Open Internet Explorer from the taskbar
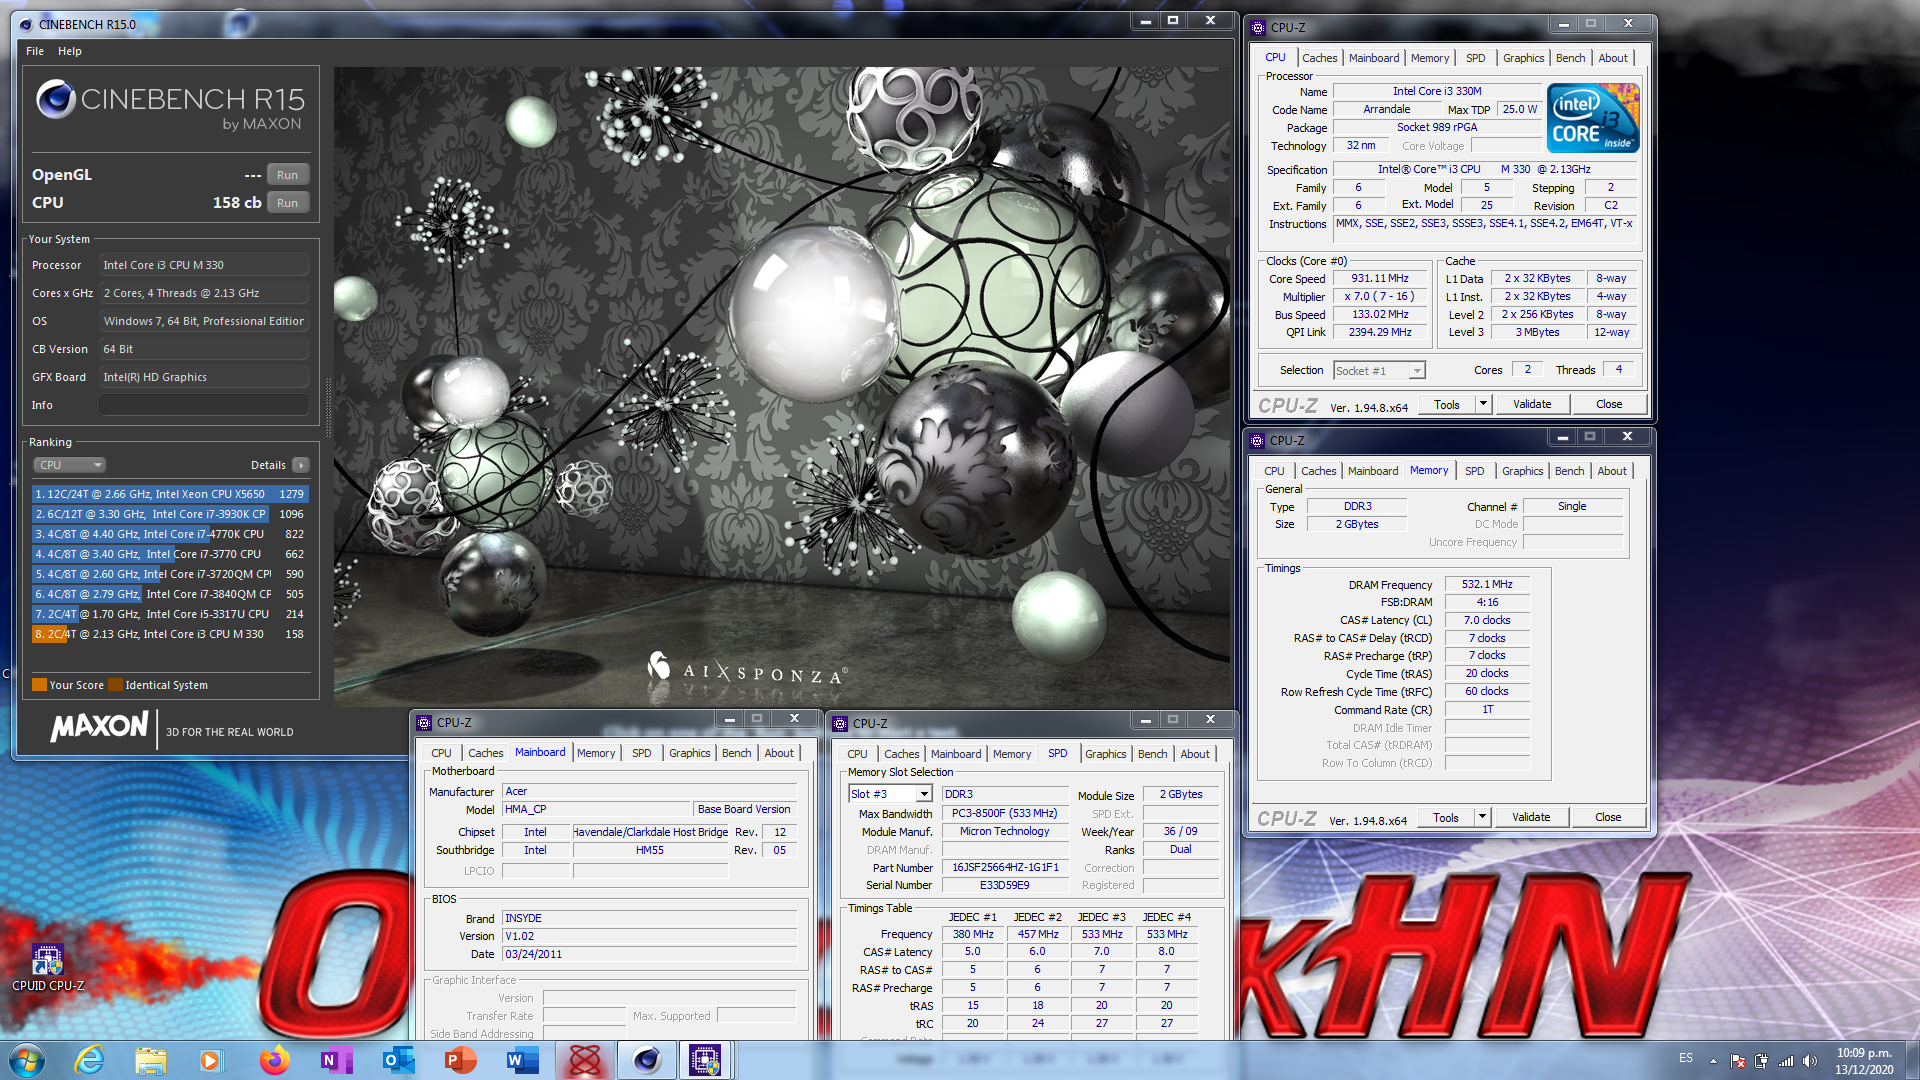Viewport: 1920px width, 1080px height. point(90,1060)
